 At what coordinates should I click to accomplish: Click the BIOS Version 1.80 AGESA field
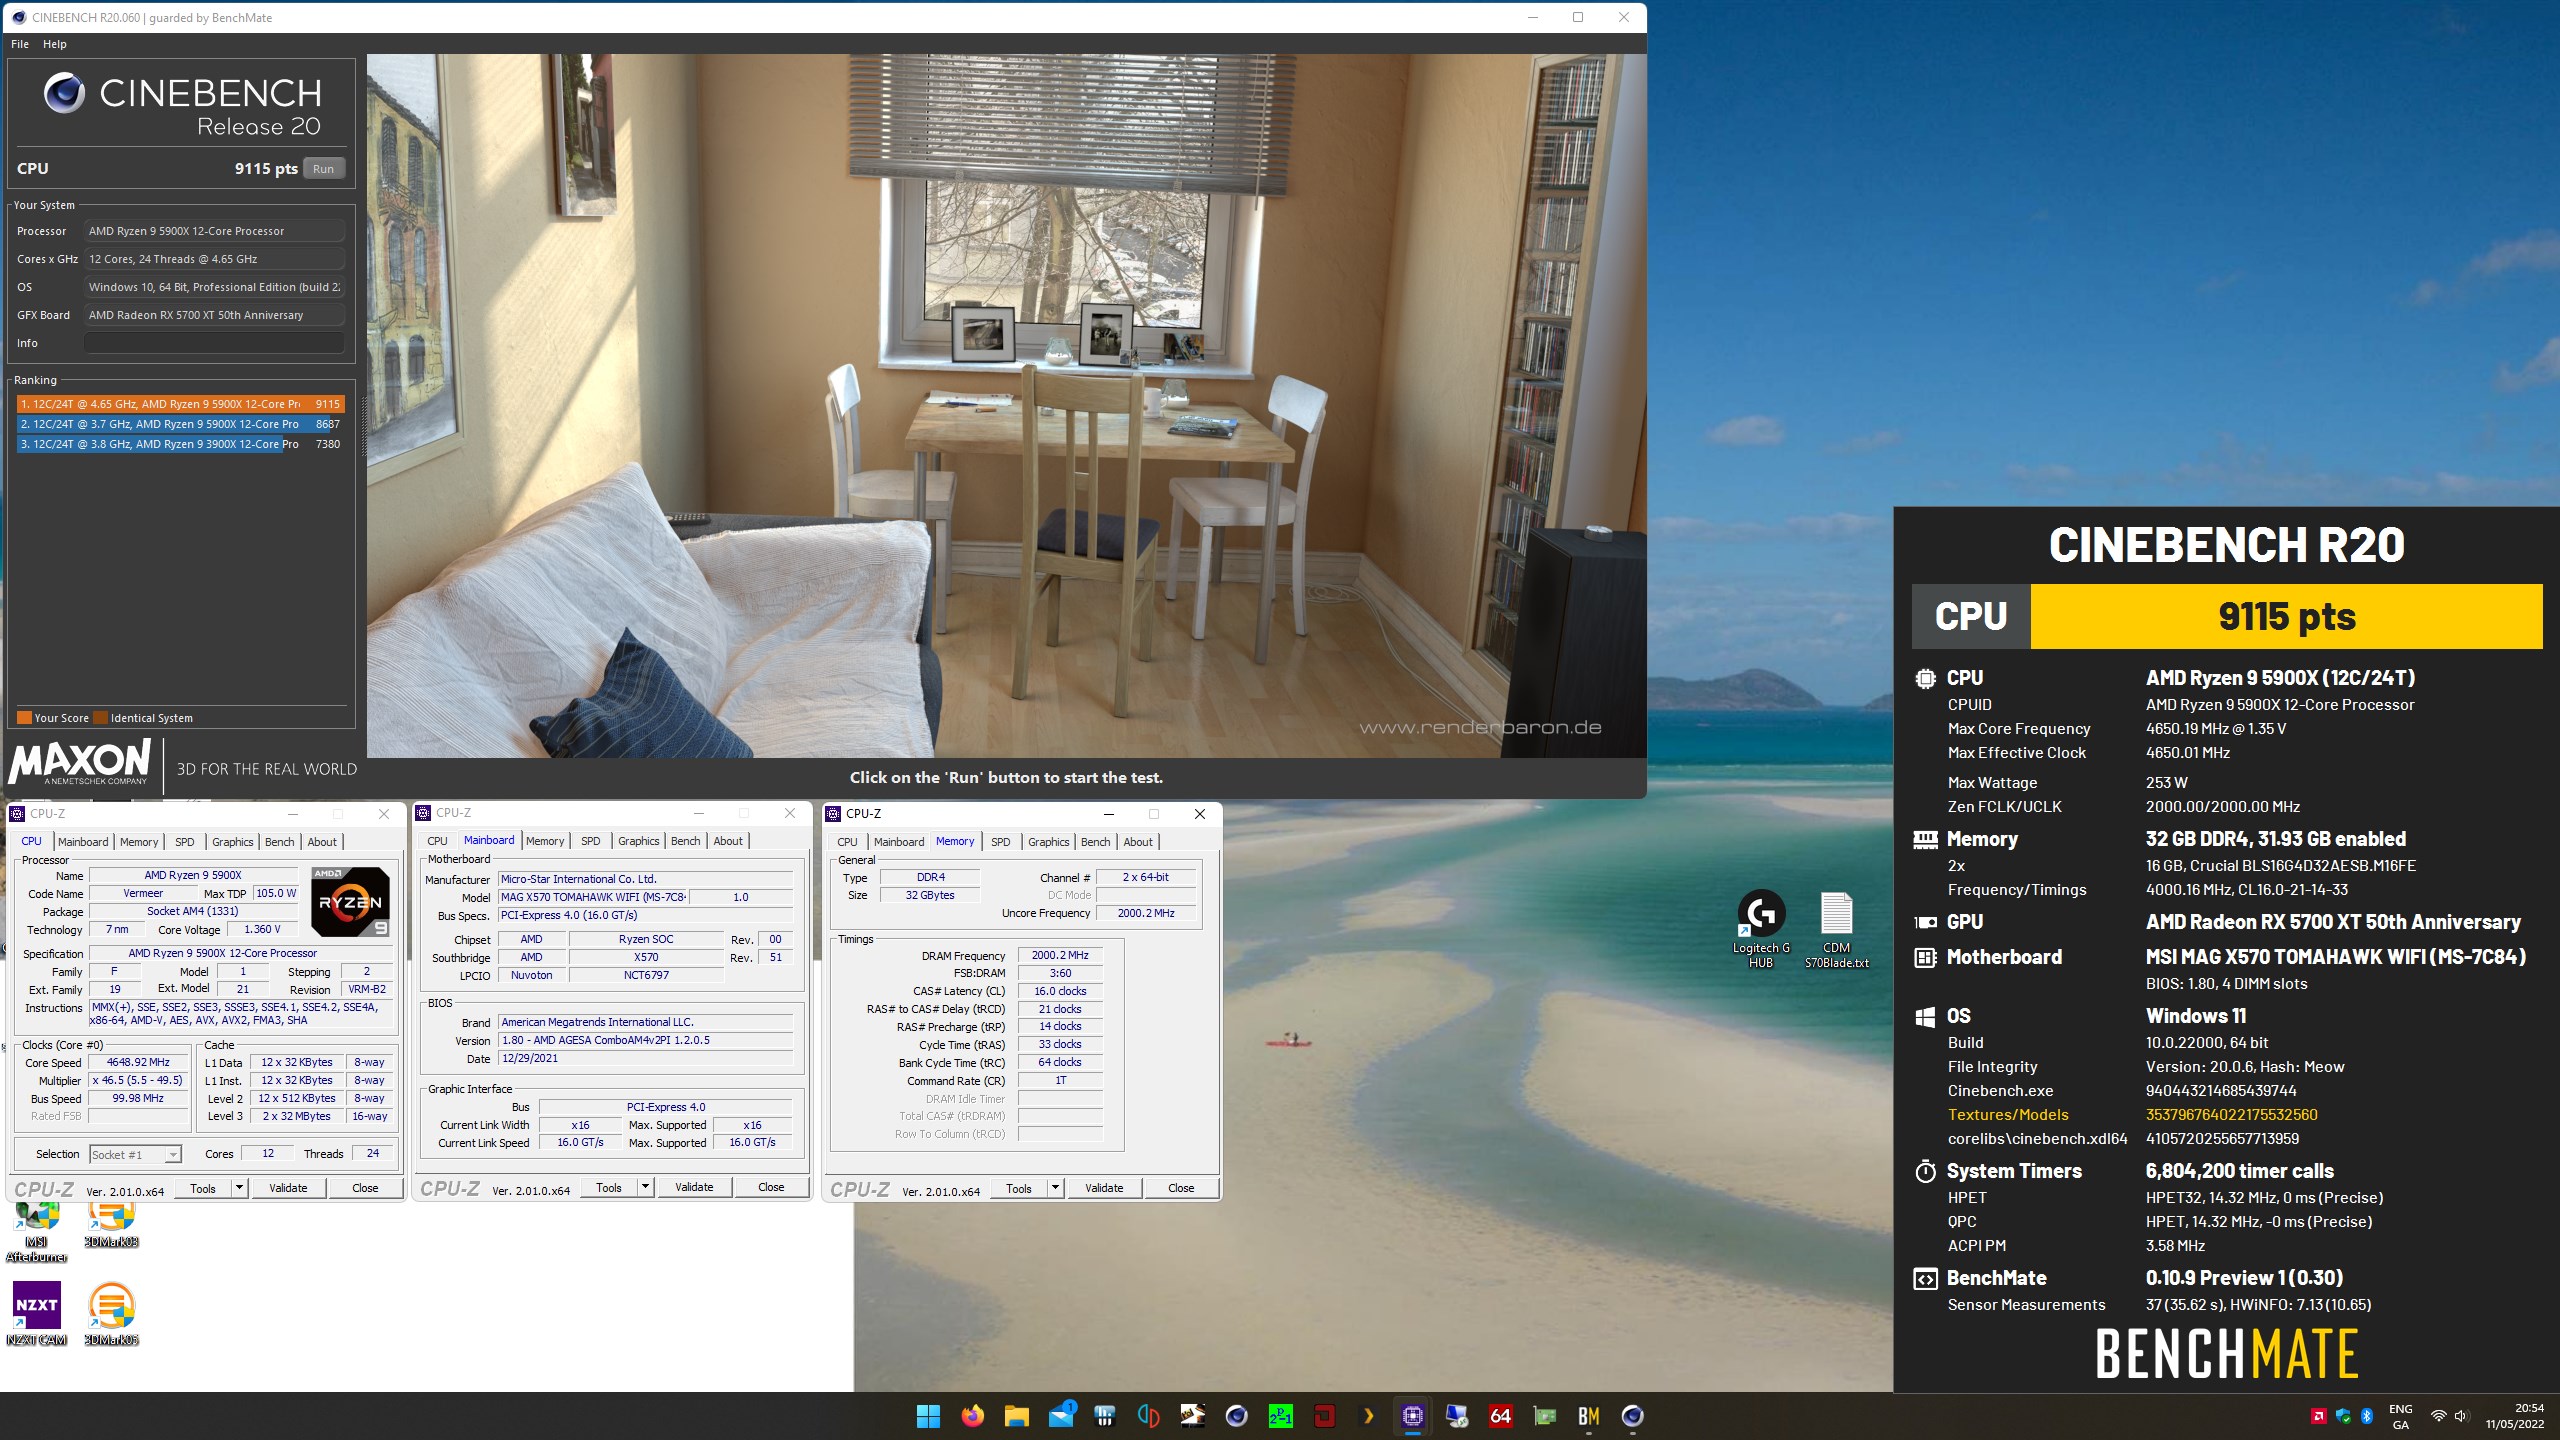(x=646, y=1040)
